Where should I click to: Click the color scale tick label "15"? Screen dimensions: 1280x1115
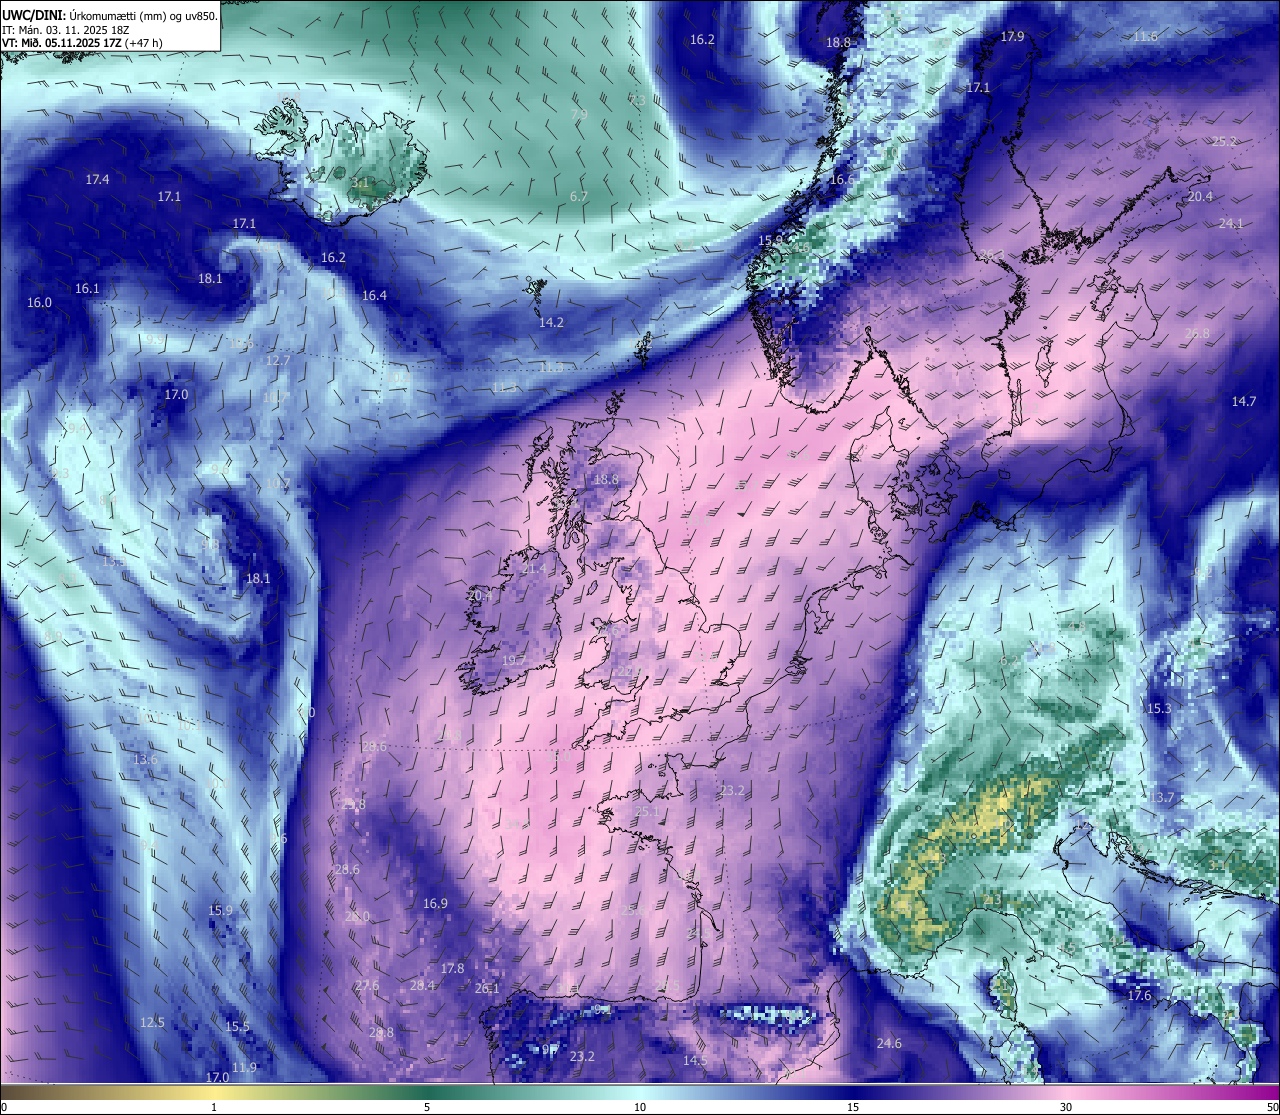pos(853,1107)
